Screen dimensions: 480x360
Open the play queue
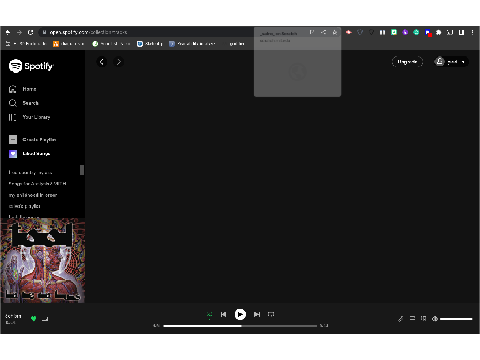click(x=412, y=319)
